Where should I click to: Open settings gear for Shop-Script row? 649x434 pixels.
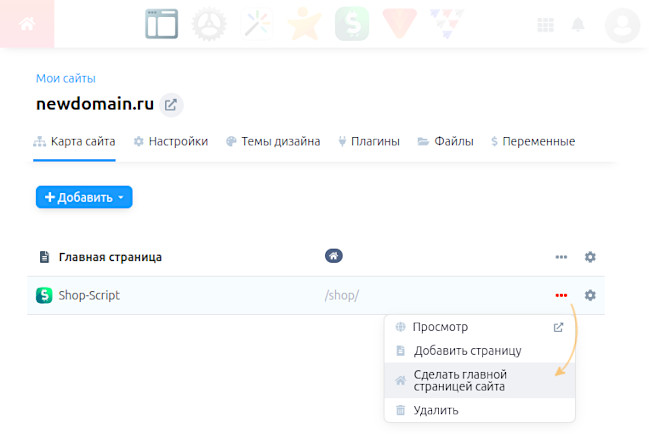click(590, 295)
